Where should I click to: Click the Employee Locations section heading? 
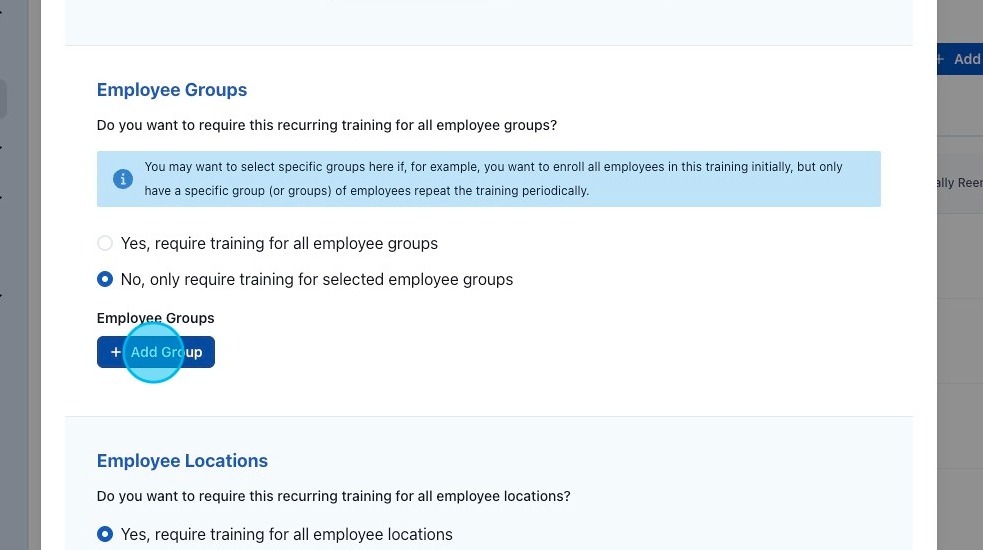(x=182, y=461)
